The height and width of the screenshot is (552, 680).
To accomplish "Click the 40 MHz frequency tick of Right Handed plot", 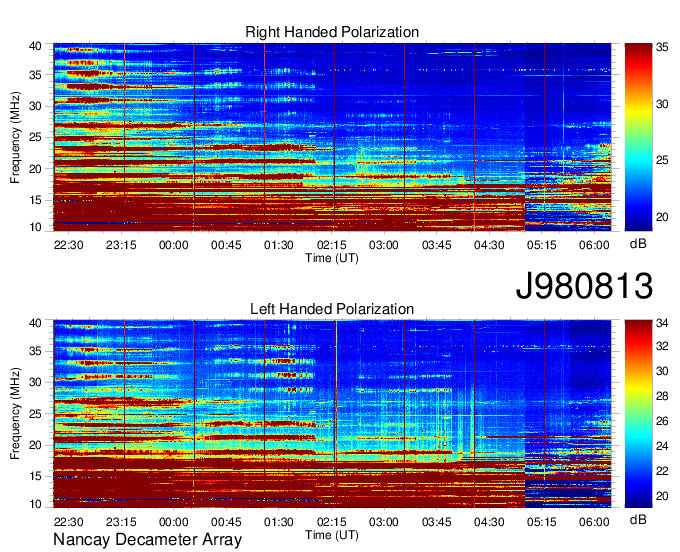I will point(35,46).
